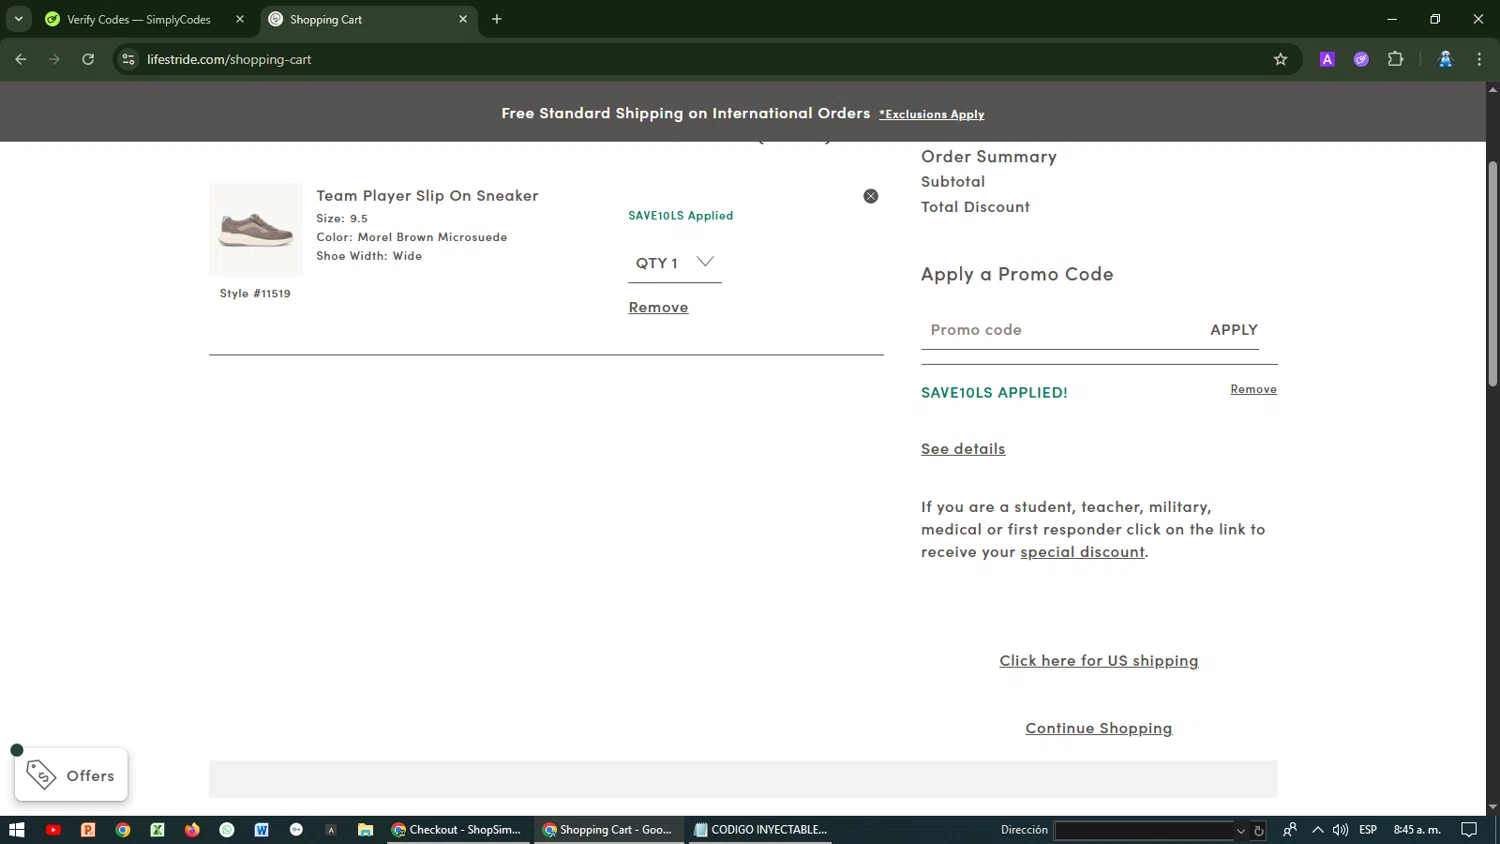The image size is (1500, 844).
Task: Click the ESP language indicator
Action: pyautogui.click(x=1368, y=830)
